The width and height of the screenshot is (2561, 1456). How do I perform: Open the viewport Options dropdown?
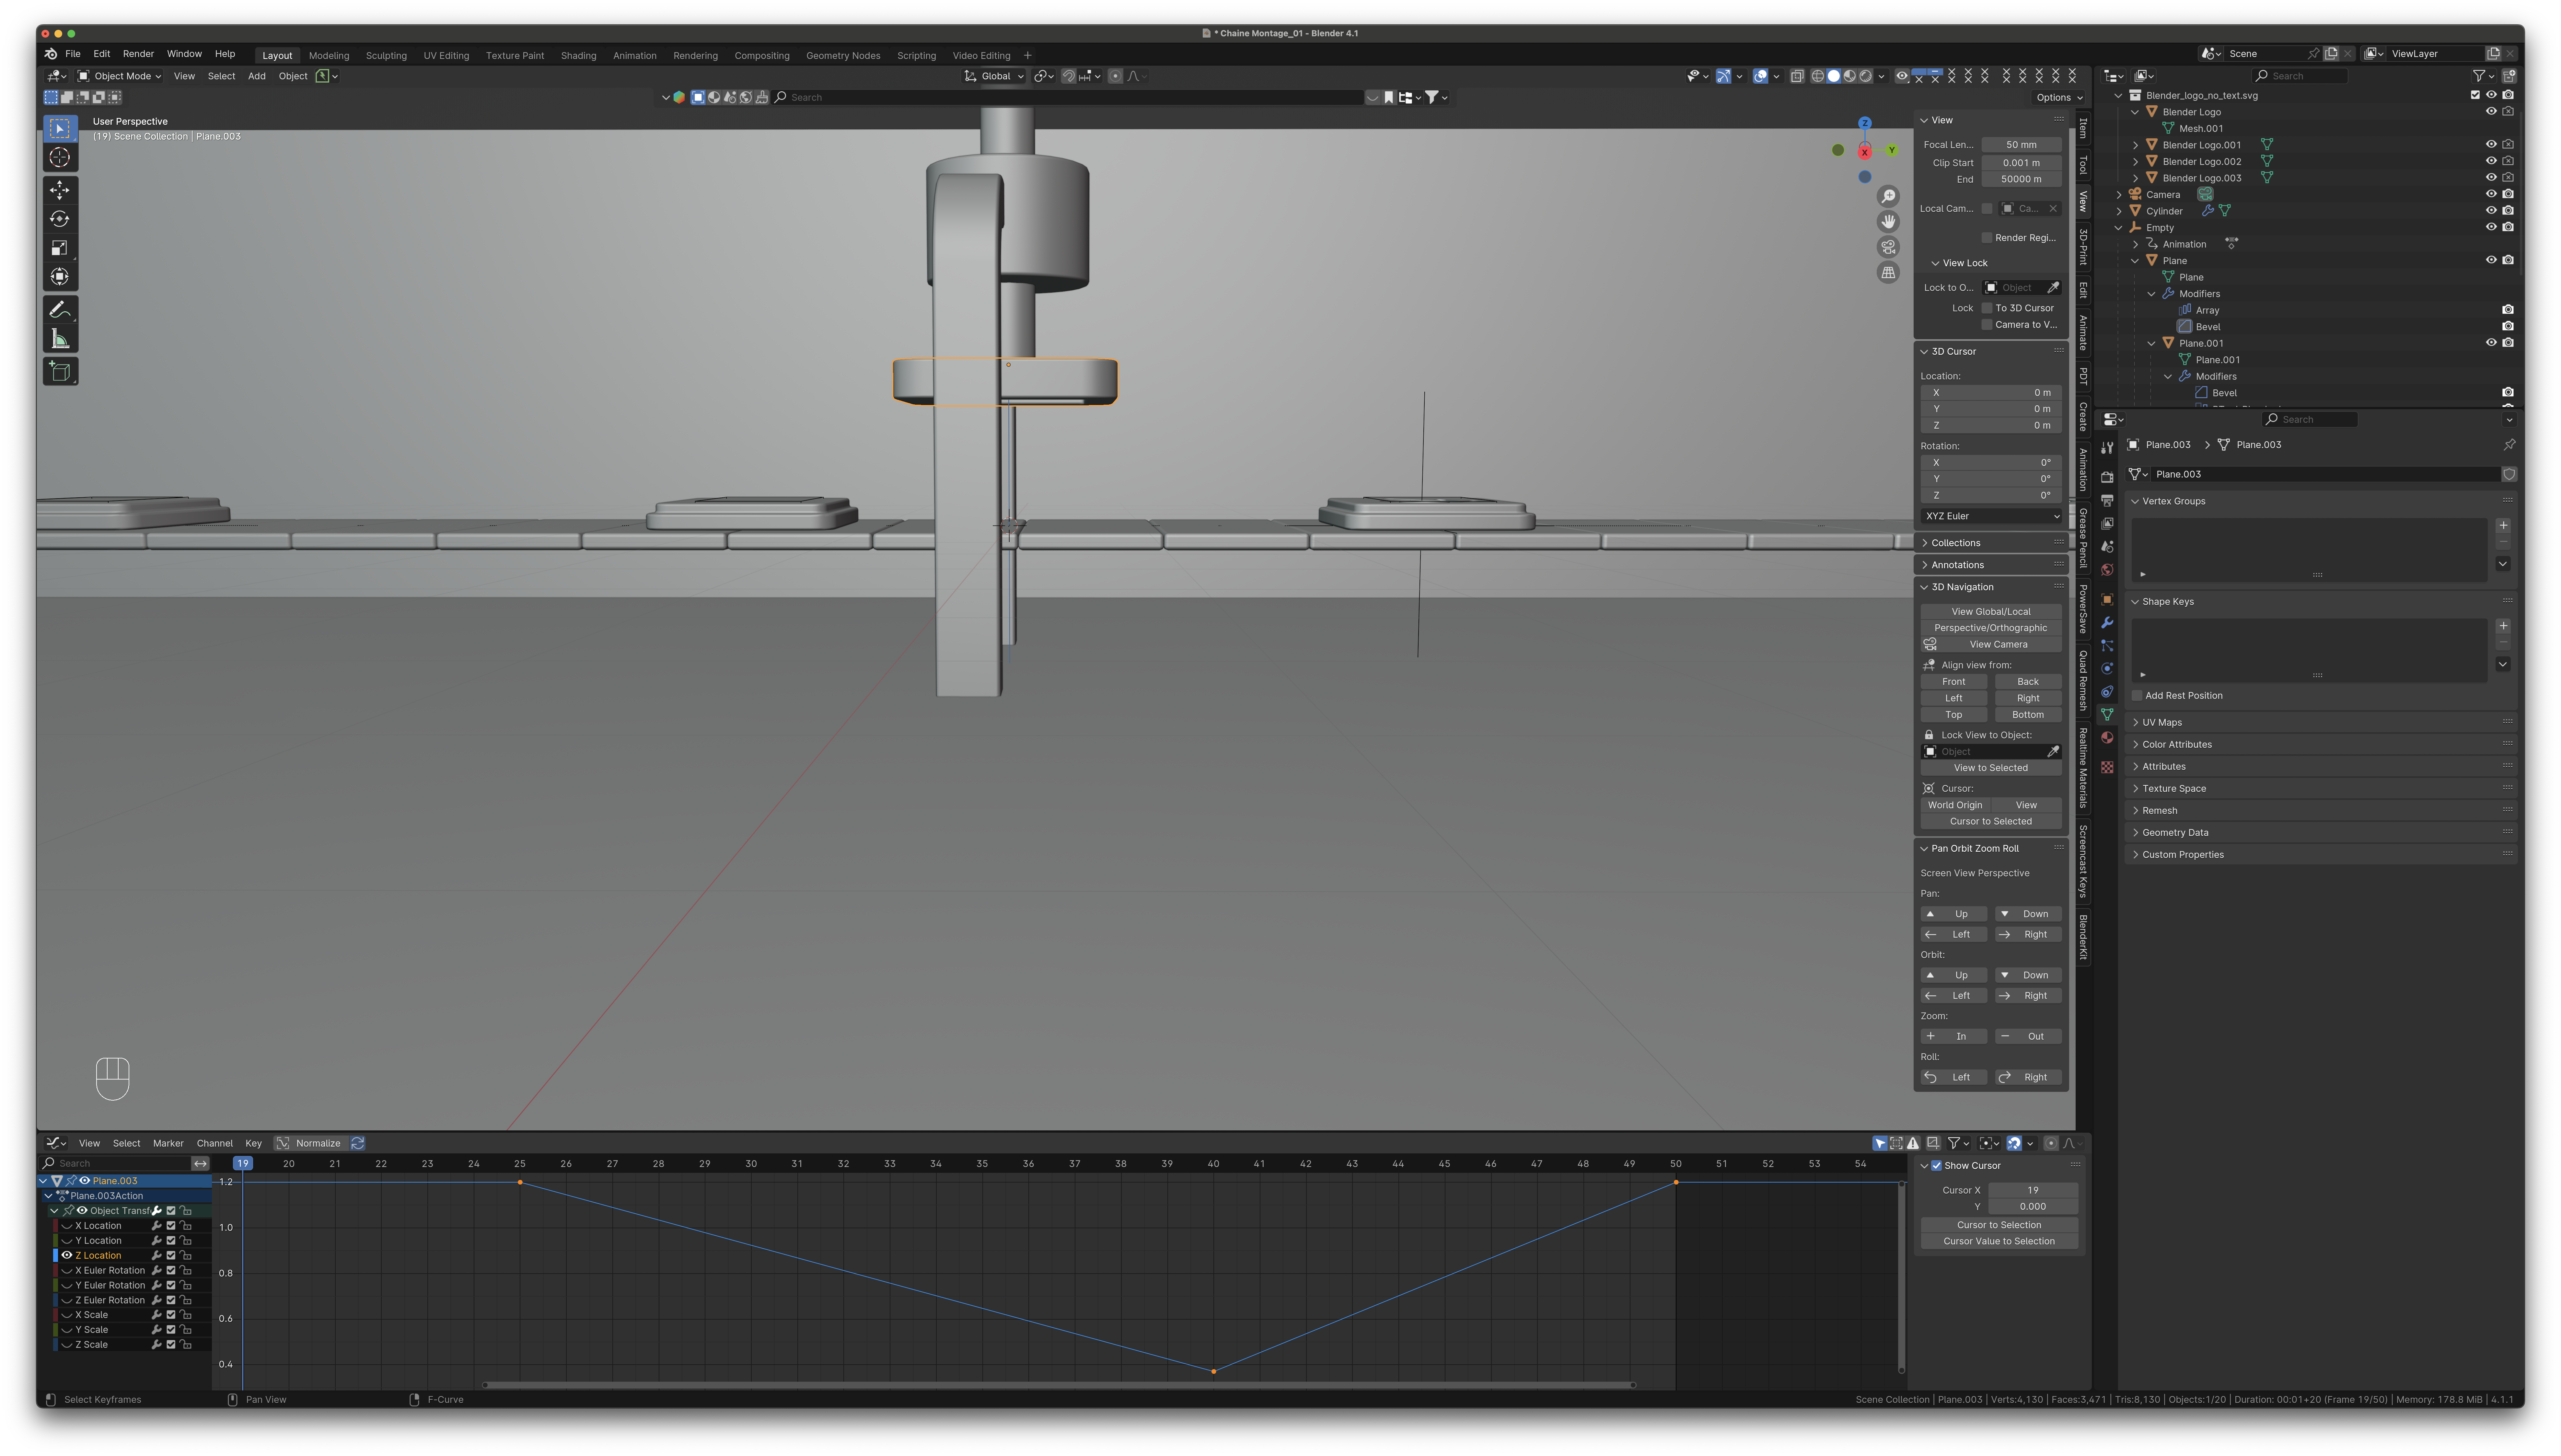tap(2059, 98)
